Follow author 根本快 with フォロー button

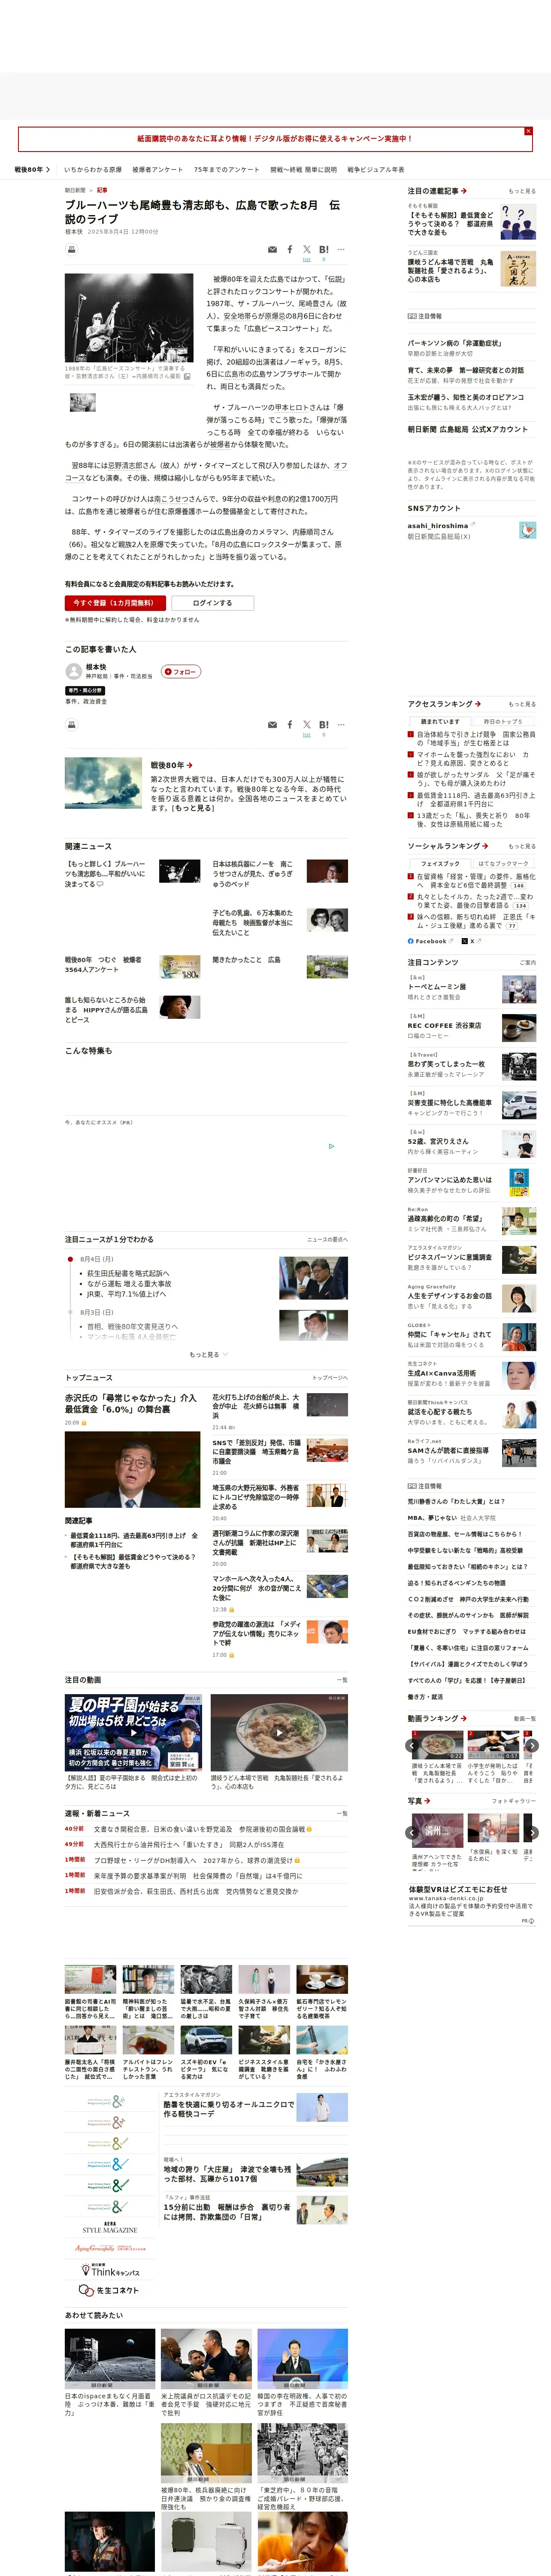[181, 672]
